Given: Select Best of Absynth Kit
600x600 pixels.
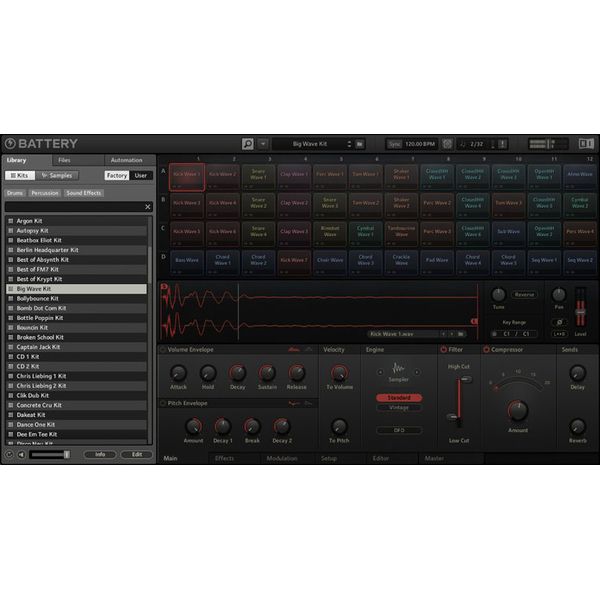Looking at the screenshot, I should 77,260.
